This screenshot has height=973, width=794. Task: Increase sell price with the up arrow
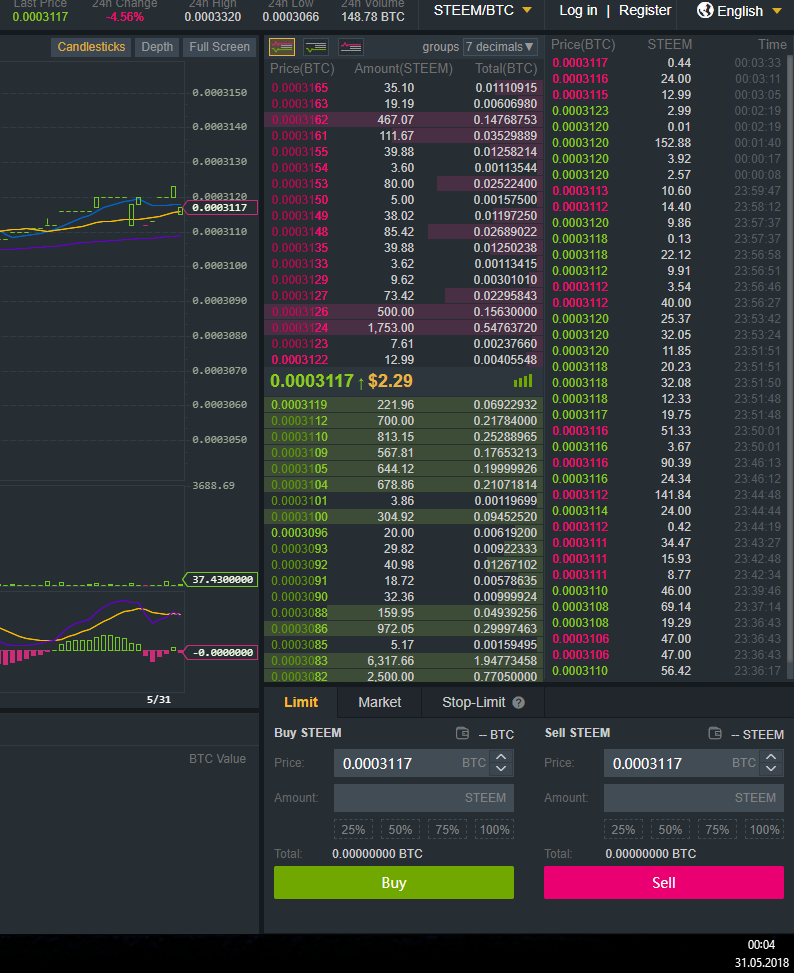pyautogui.click(x=771, y=756)
